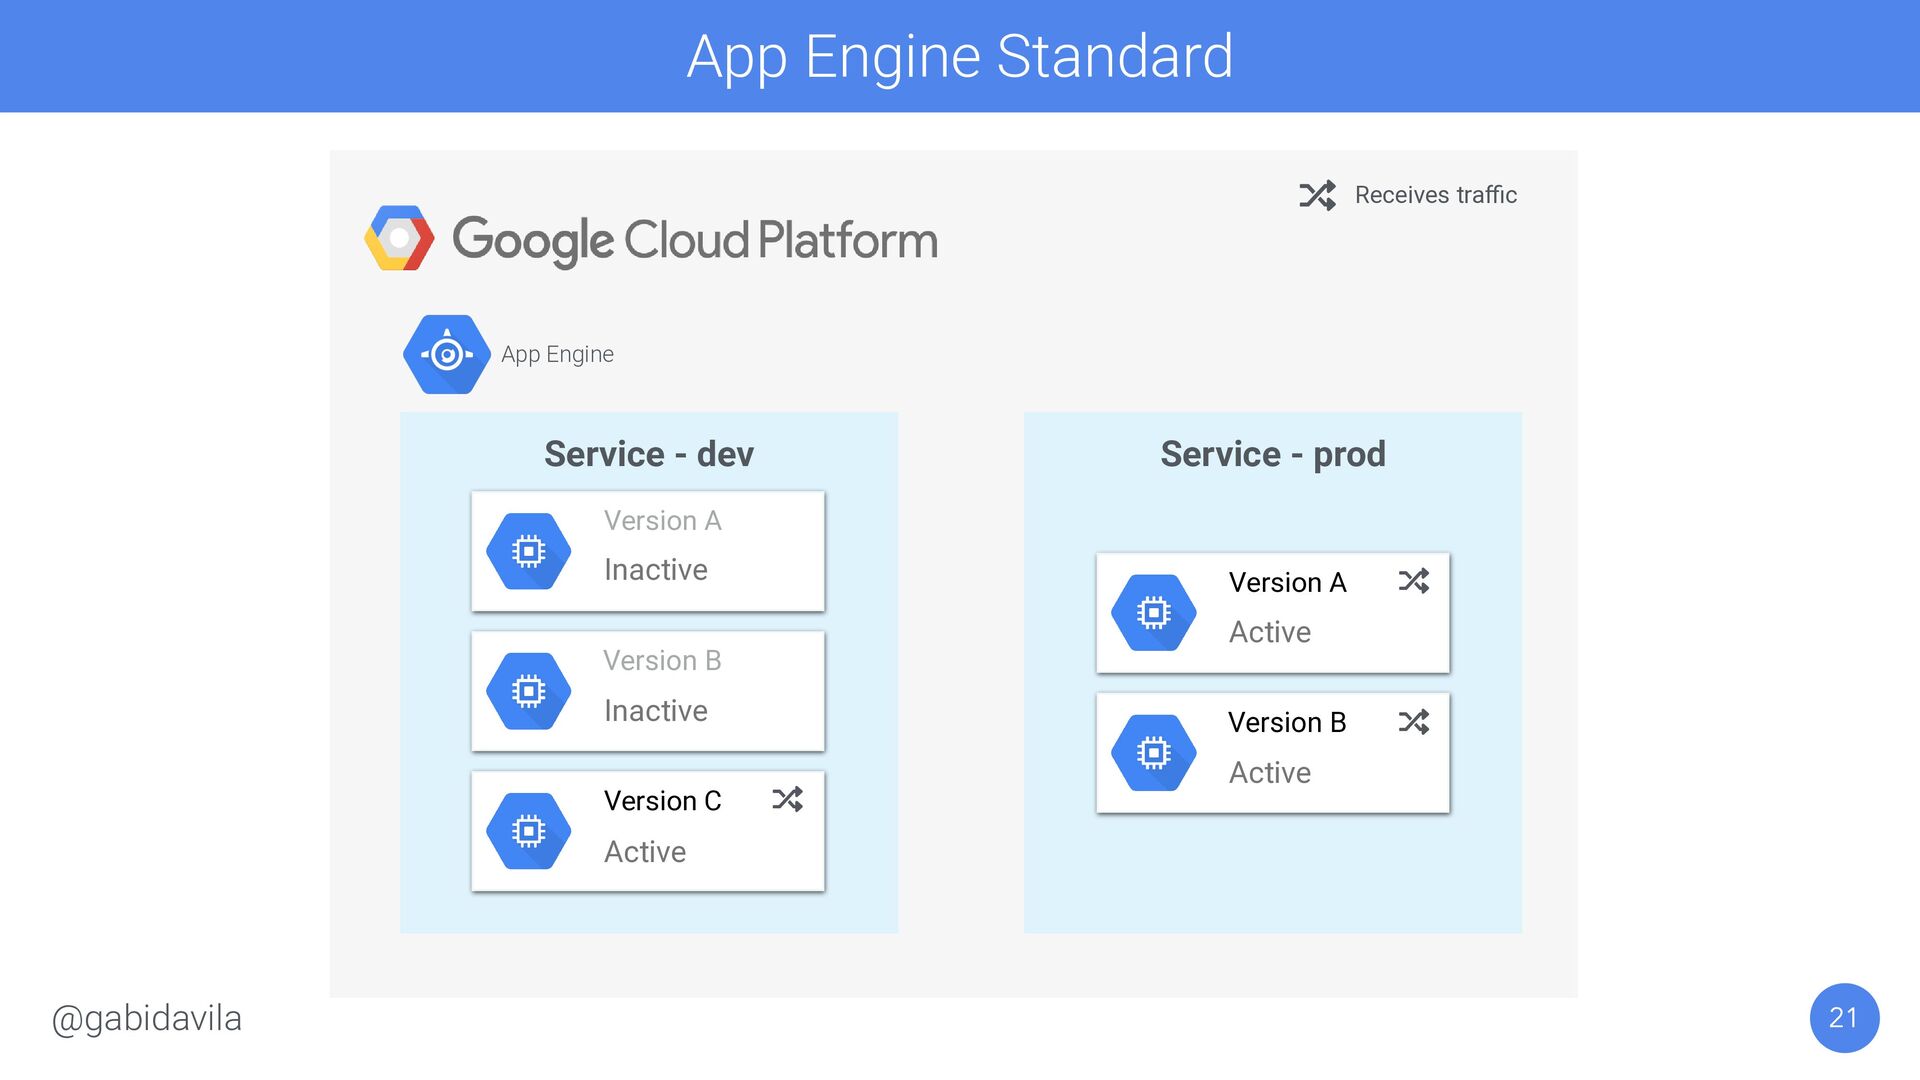Click the App Engine hexagon icon

tap(446, 354)
